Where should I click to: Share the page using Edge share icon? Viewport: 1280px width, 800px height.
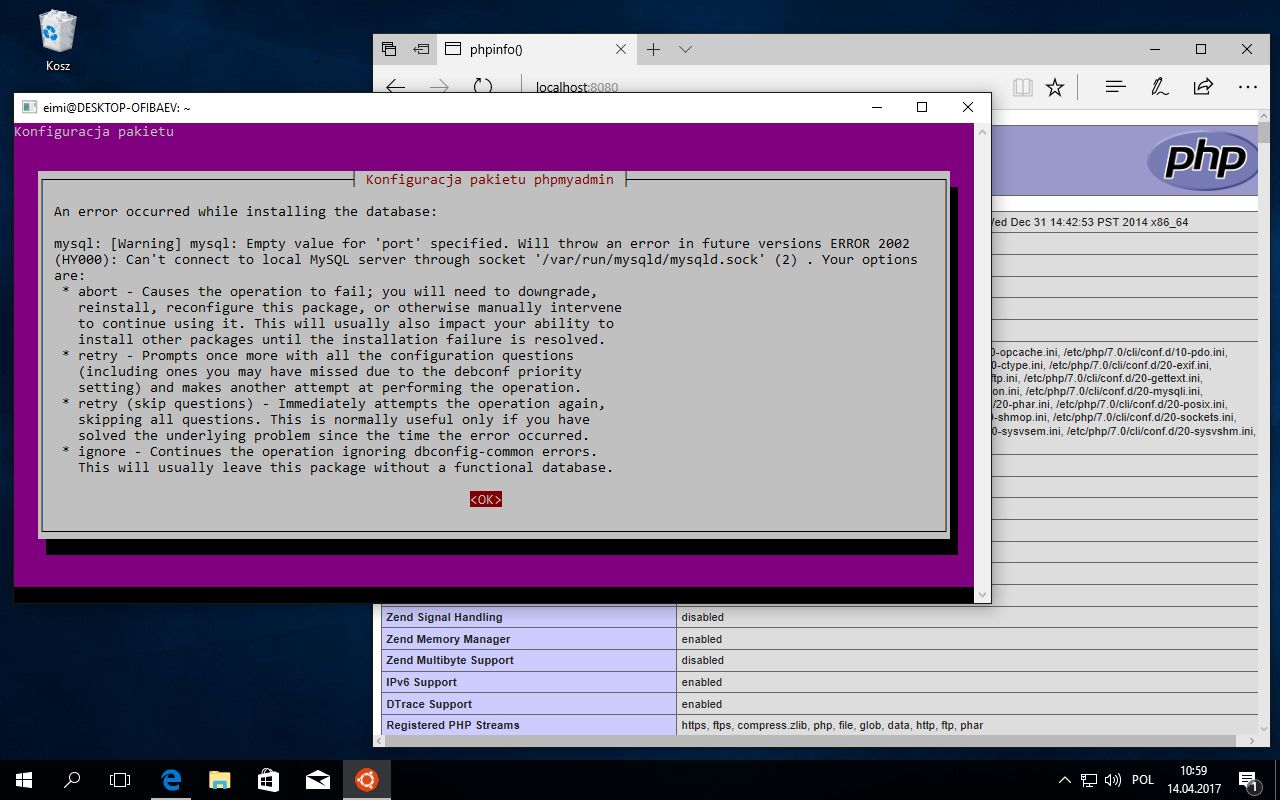pyautogui.click(x=1203, y=87)
